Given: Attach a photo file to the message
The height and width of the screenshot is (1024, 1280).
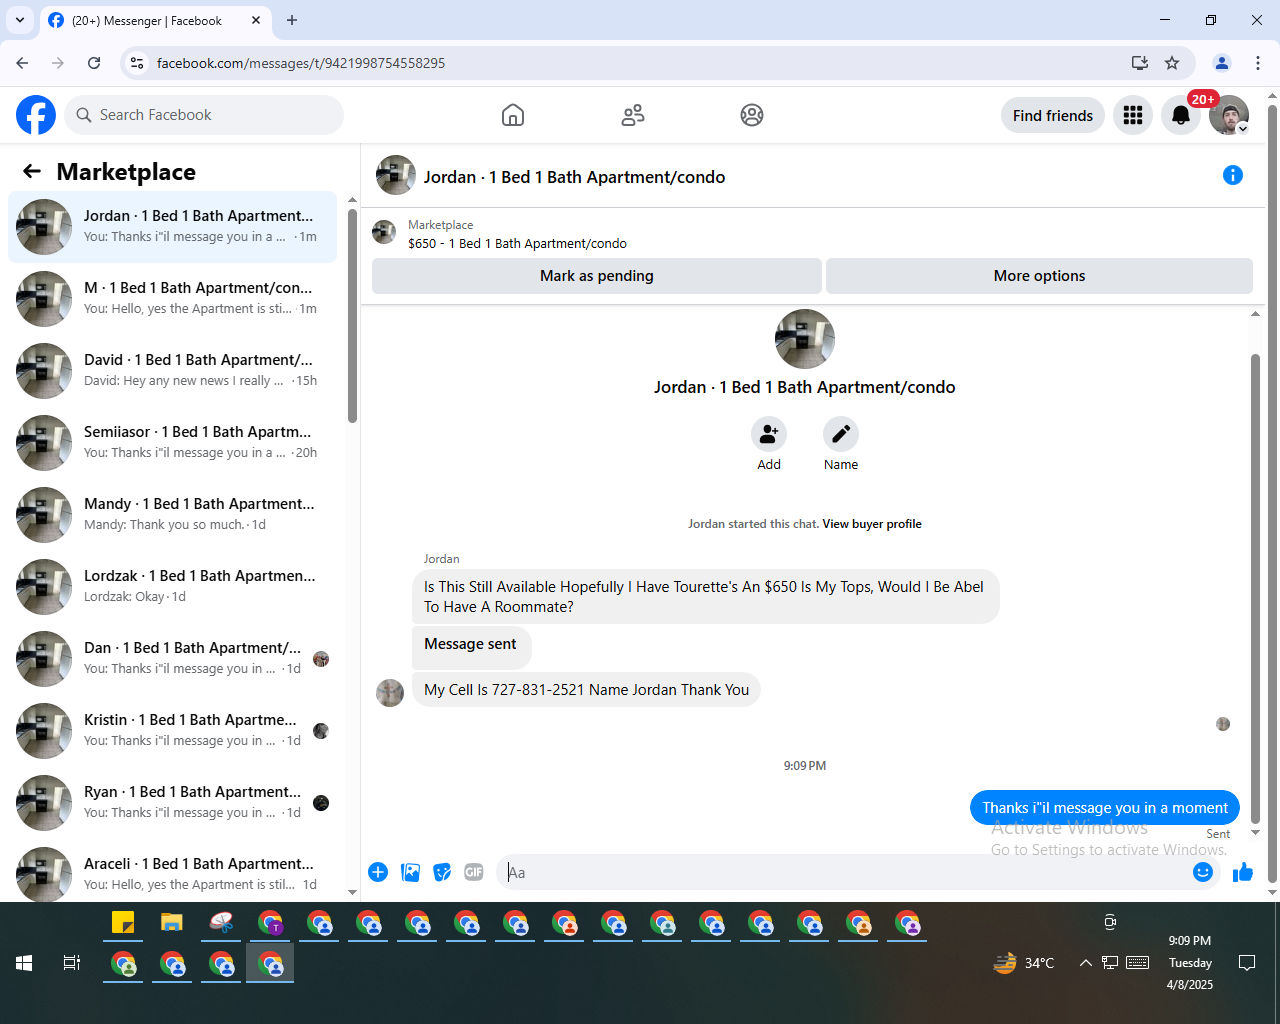Looking at the screenshot, I should pos(410,872).
